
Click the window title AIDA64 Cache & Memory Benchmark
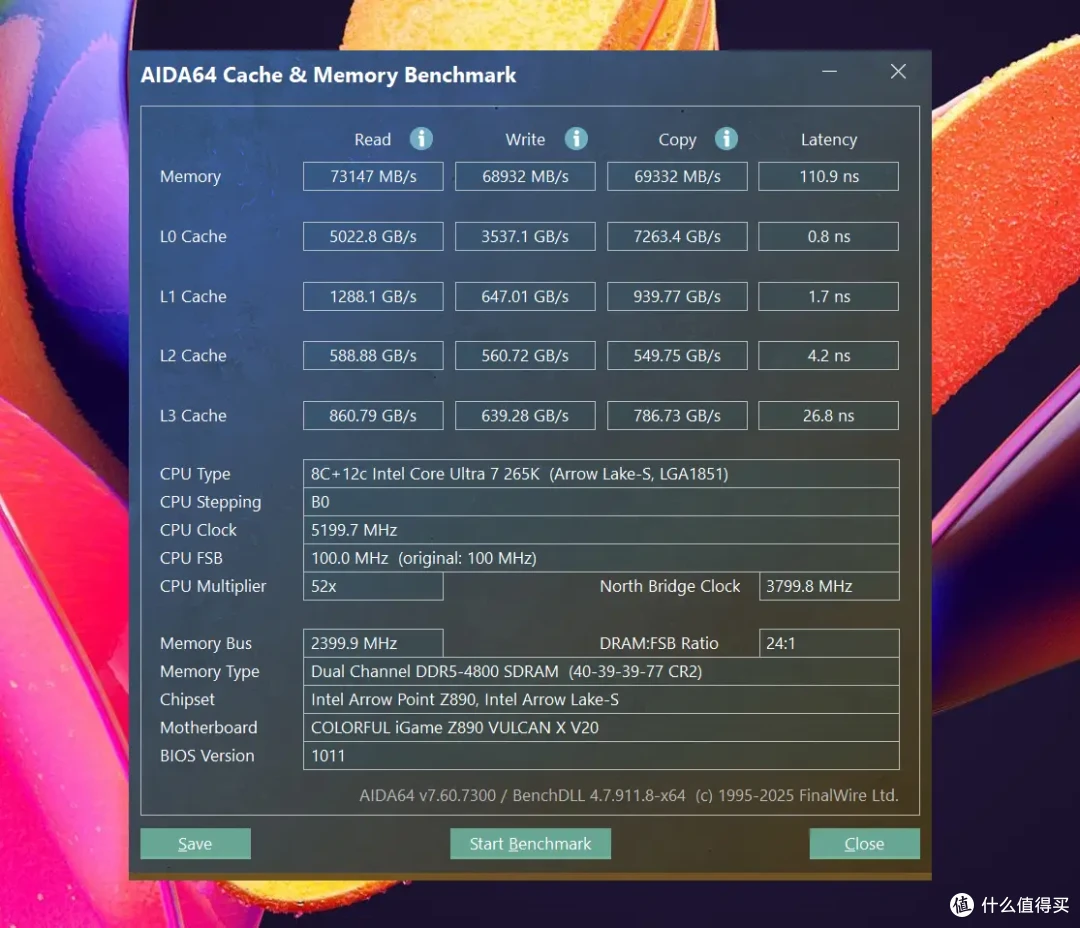329,75
